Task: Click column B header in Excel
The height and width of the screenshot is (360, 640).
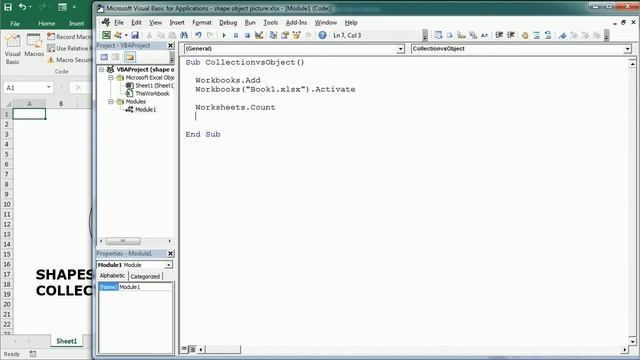Action: coord(61,104)
